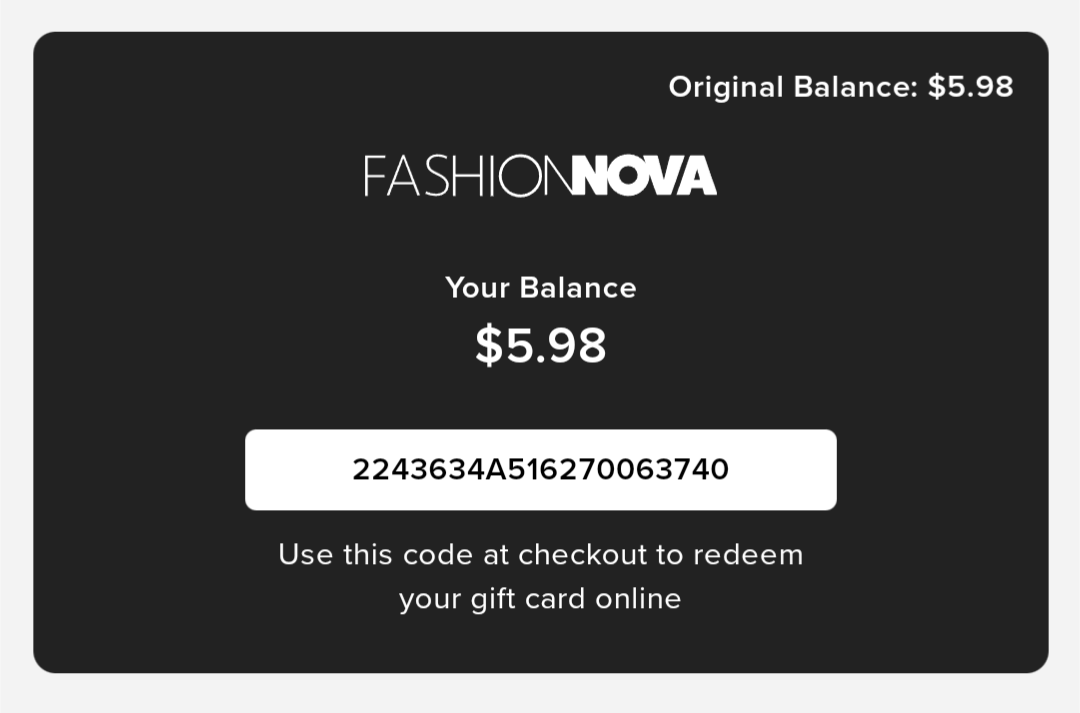Click code 2243634A516270063740 text
Image resolution: width=1080 pixels, height=713 pixels.
541,470
